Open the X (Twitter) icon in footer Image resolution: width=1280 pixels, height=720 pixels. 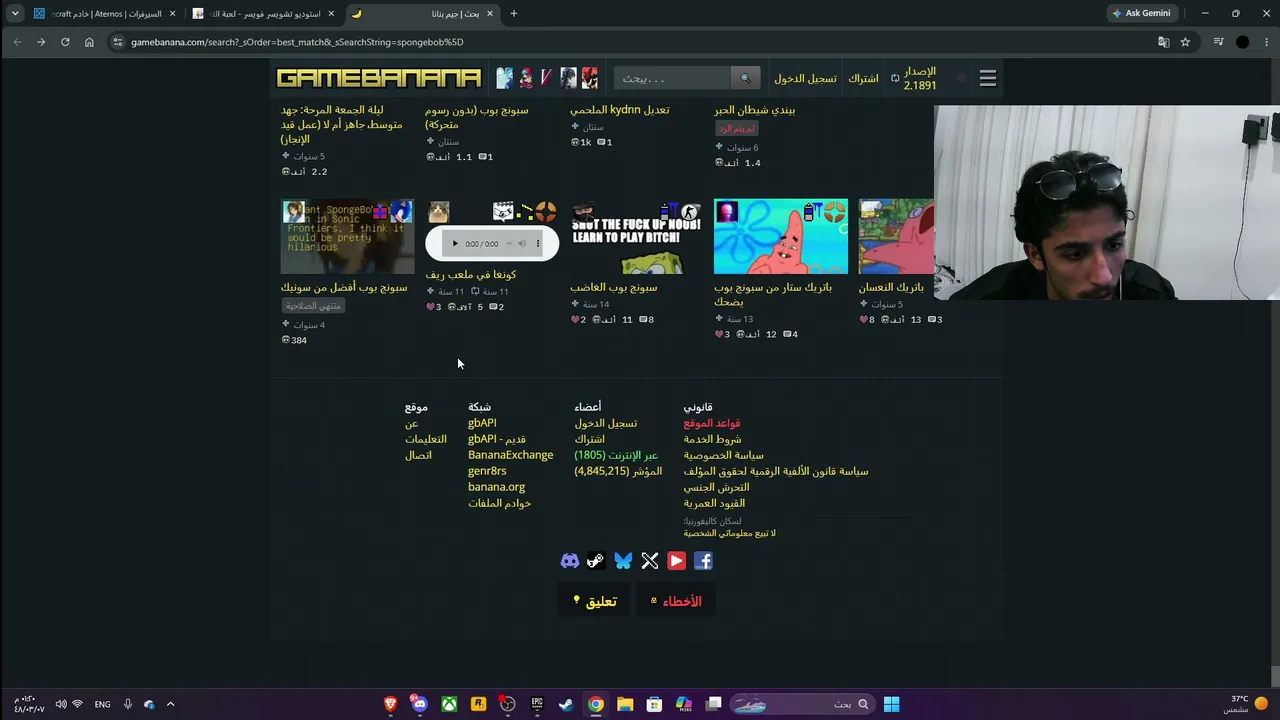[650, 561]
